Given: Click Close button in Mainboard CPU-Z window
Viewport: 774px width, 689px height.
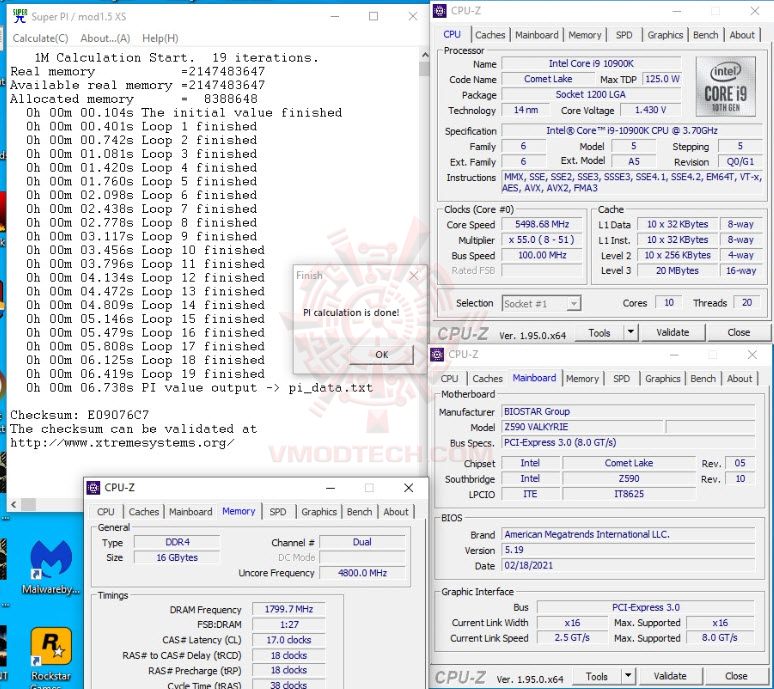Looking at the screenshot, I should point(736,676).
